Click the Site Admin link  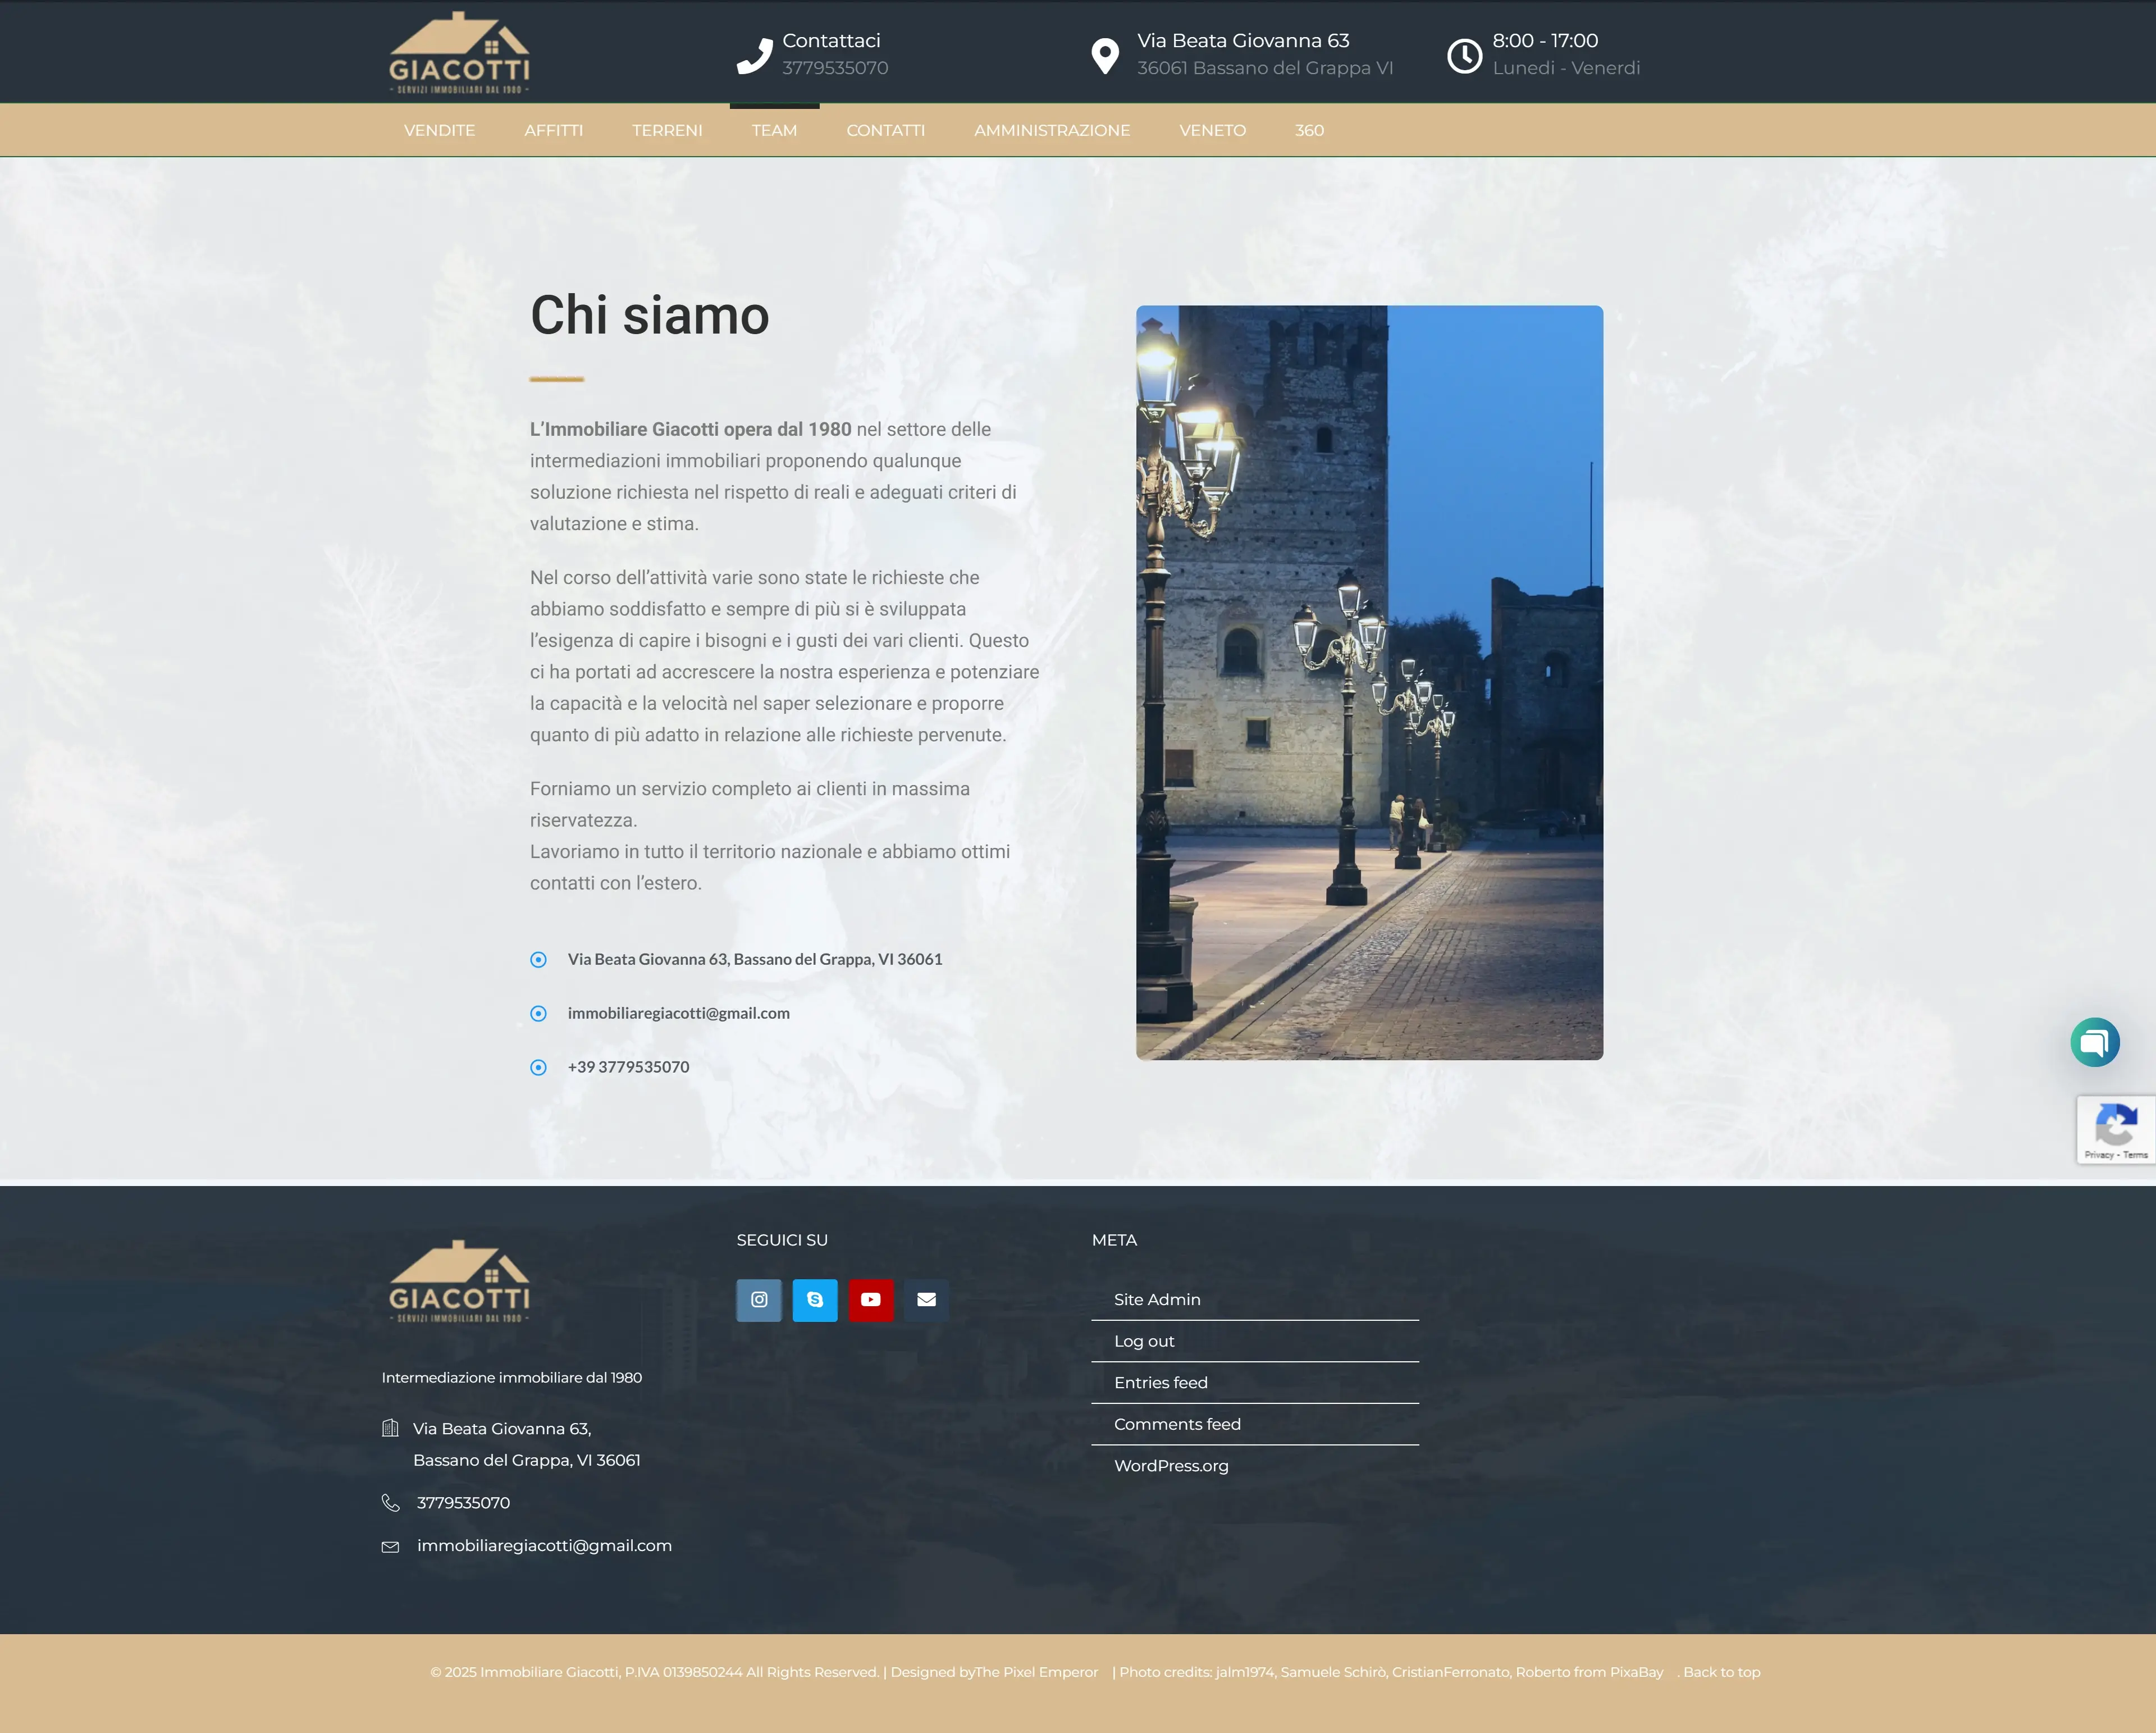coord(1157,1299)
